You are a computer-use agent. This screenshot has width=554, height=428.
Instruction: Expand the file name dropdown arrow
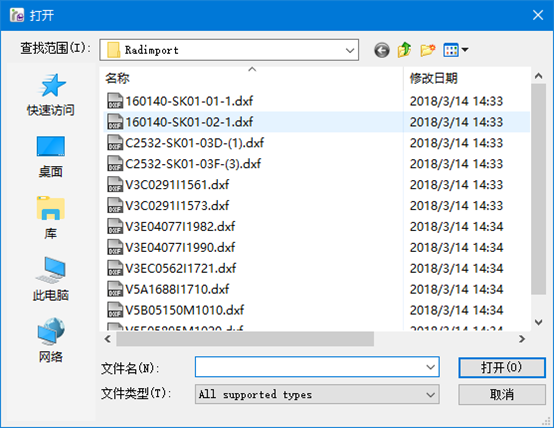tap(430, 367)
